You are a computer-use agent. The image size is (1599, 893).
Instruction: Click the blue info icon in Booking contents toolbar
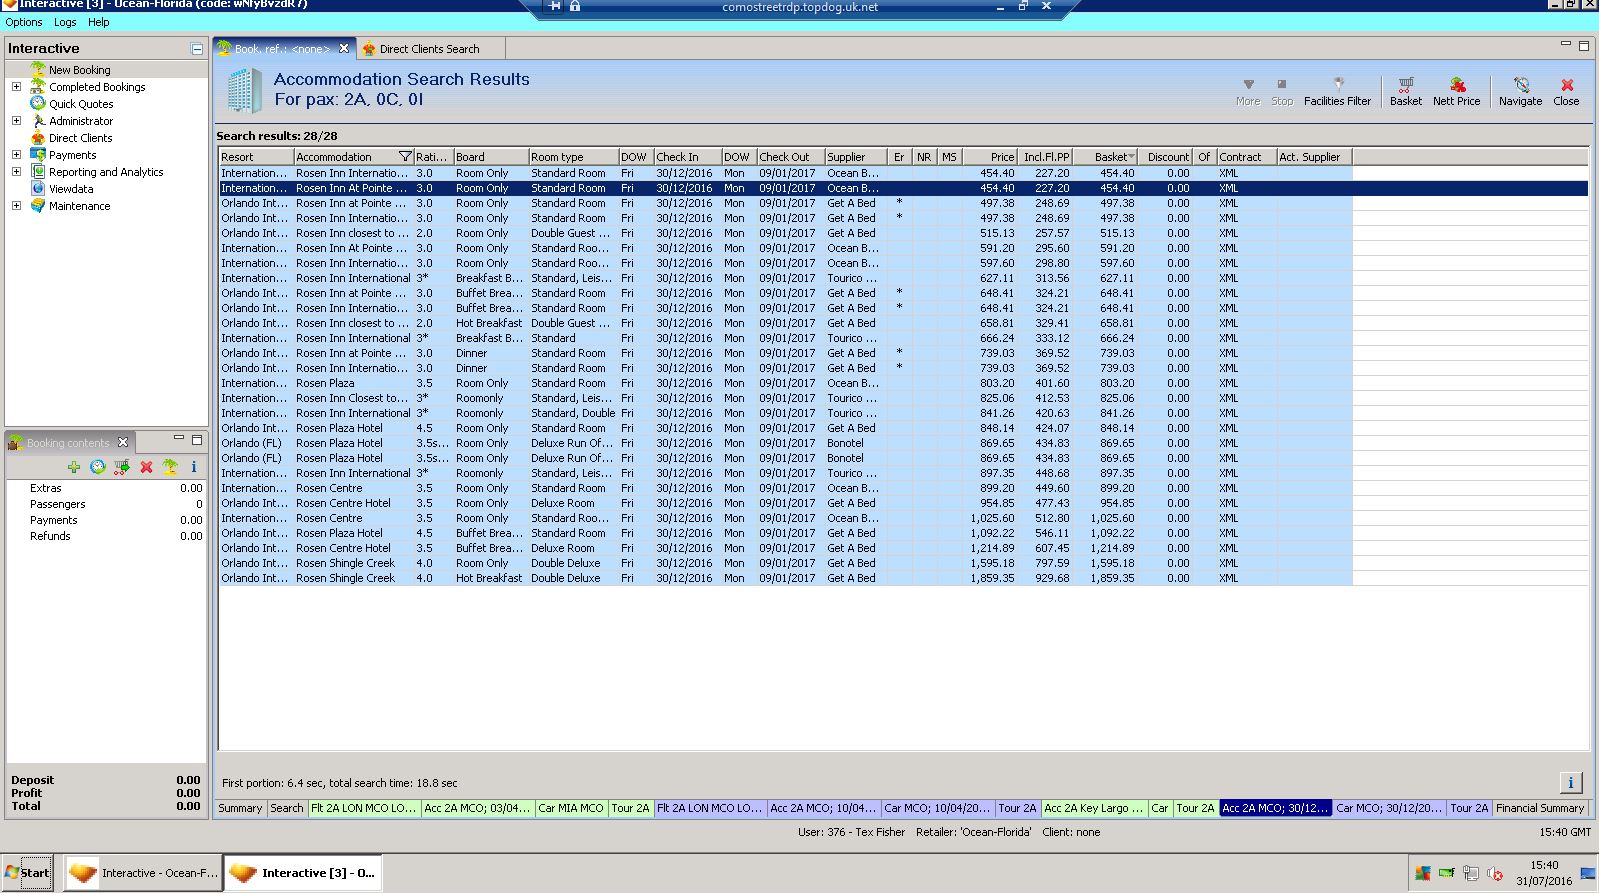pos(194,467)
